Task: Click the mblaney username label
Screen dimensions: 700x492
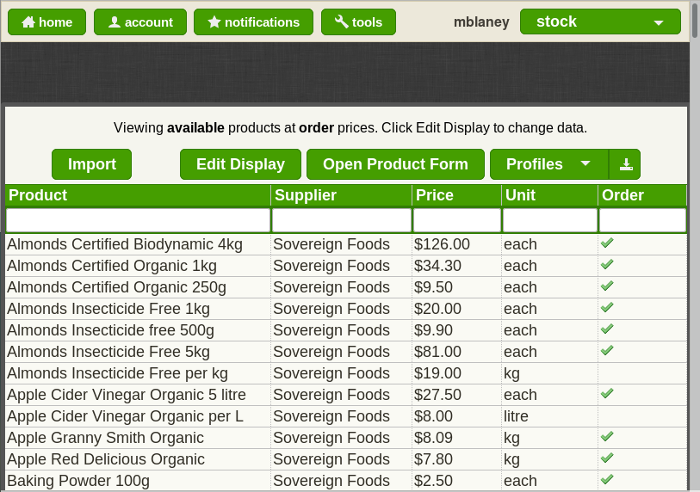Action: point(481,22)
